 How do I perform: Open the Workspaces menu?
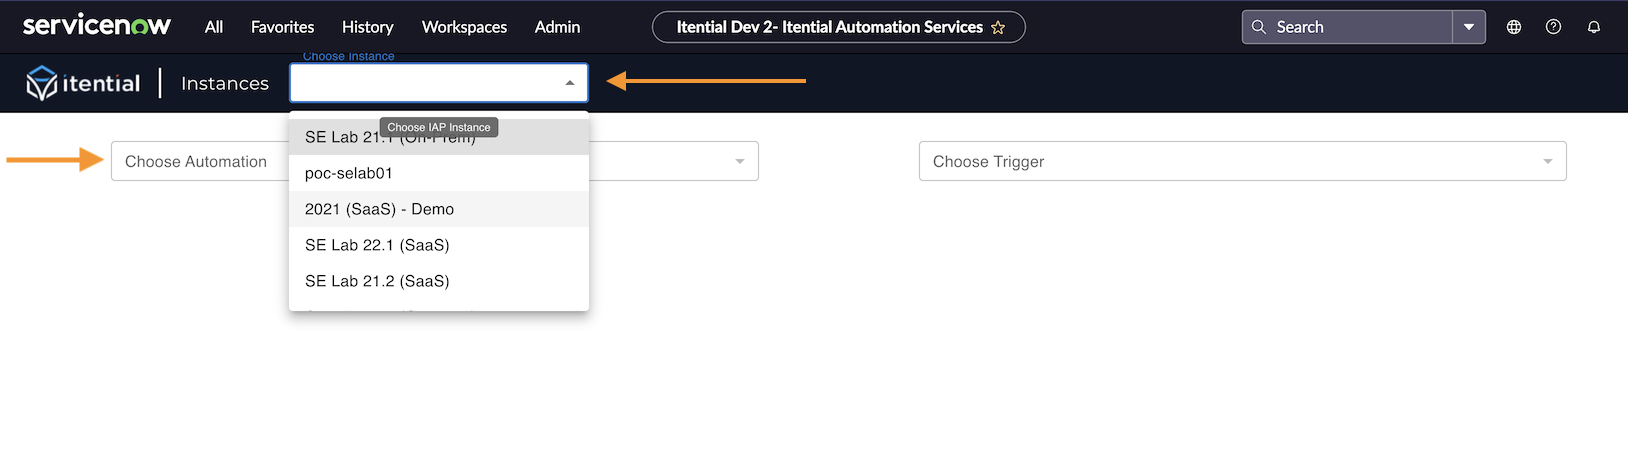[464, 27]
